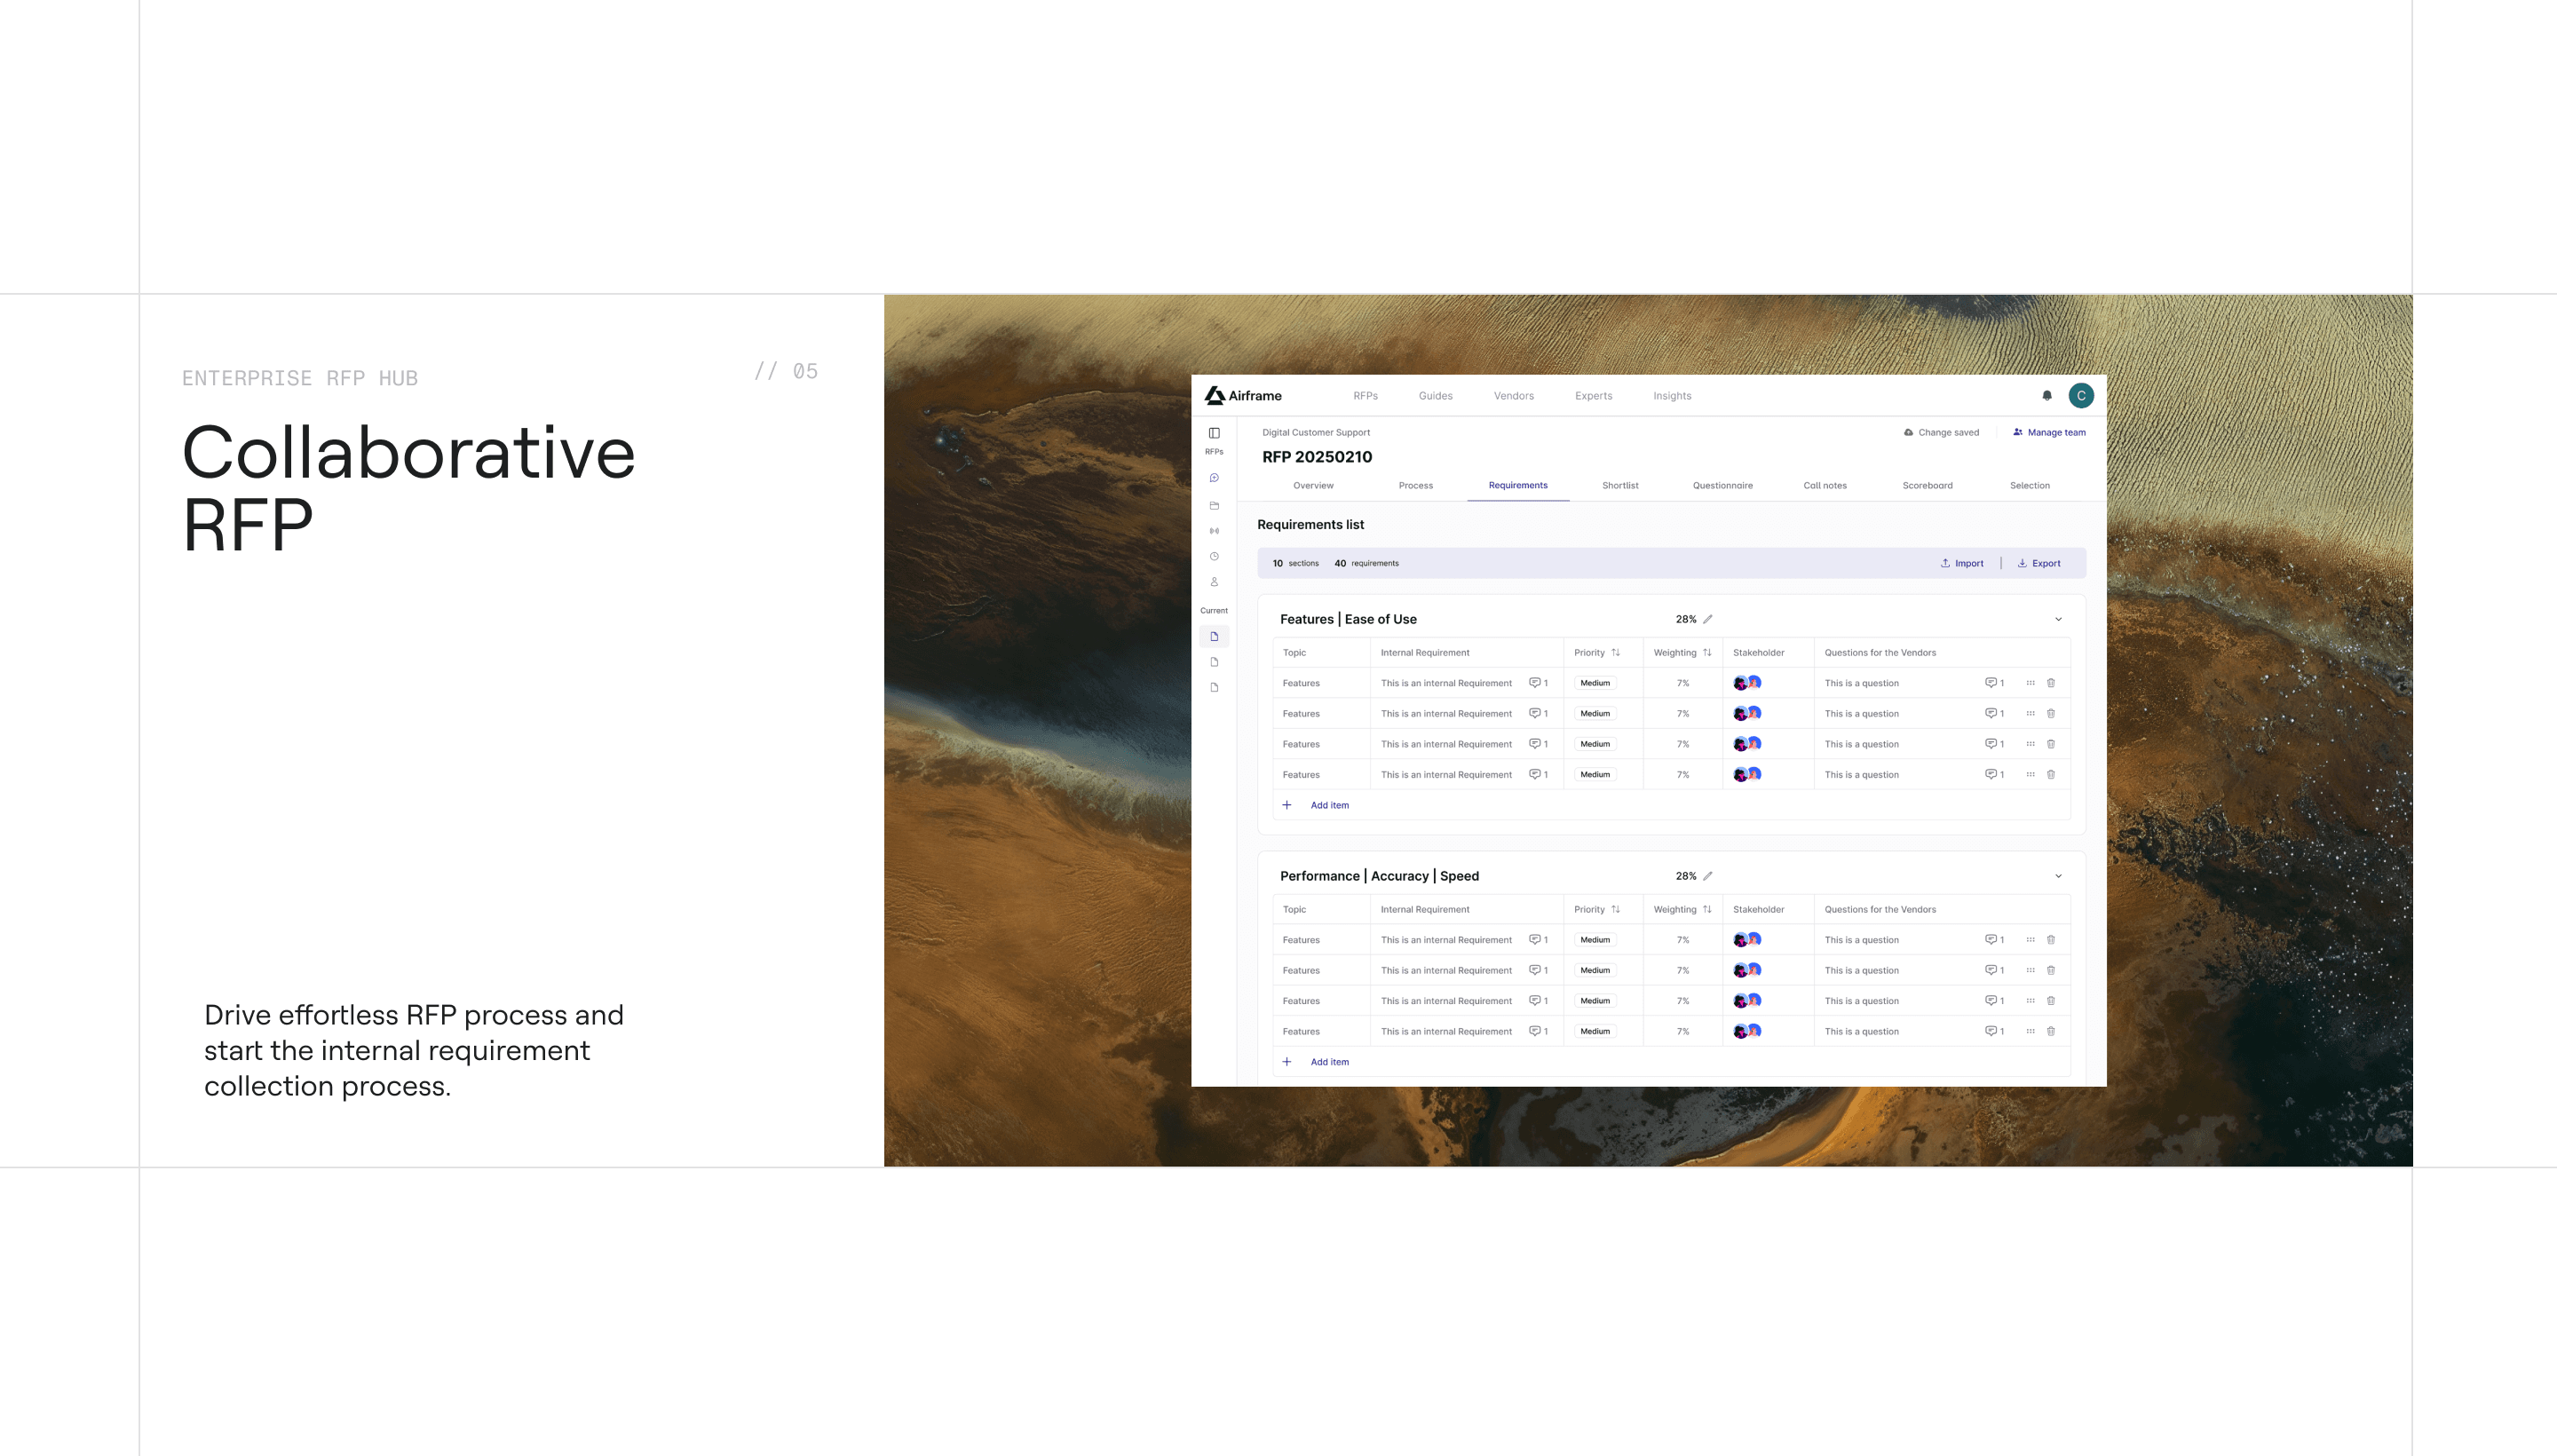Screen dimensions: 2557x1456
Task: Open question comments in first Features | Ease of Use row
Action: click(1994, 683)
